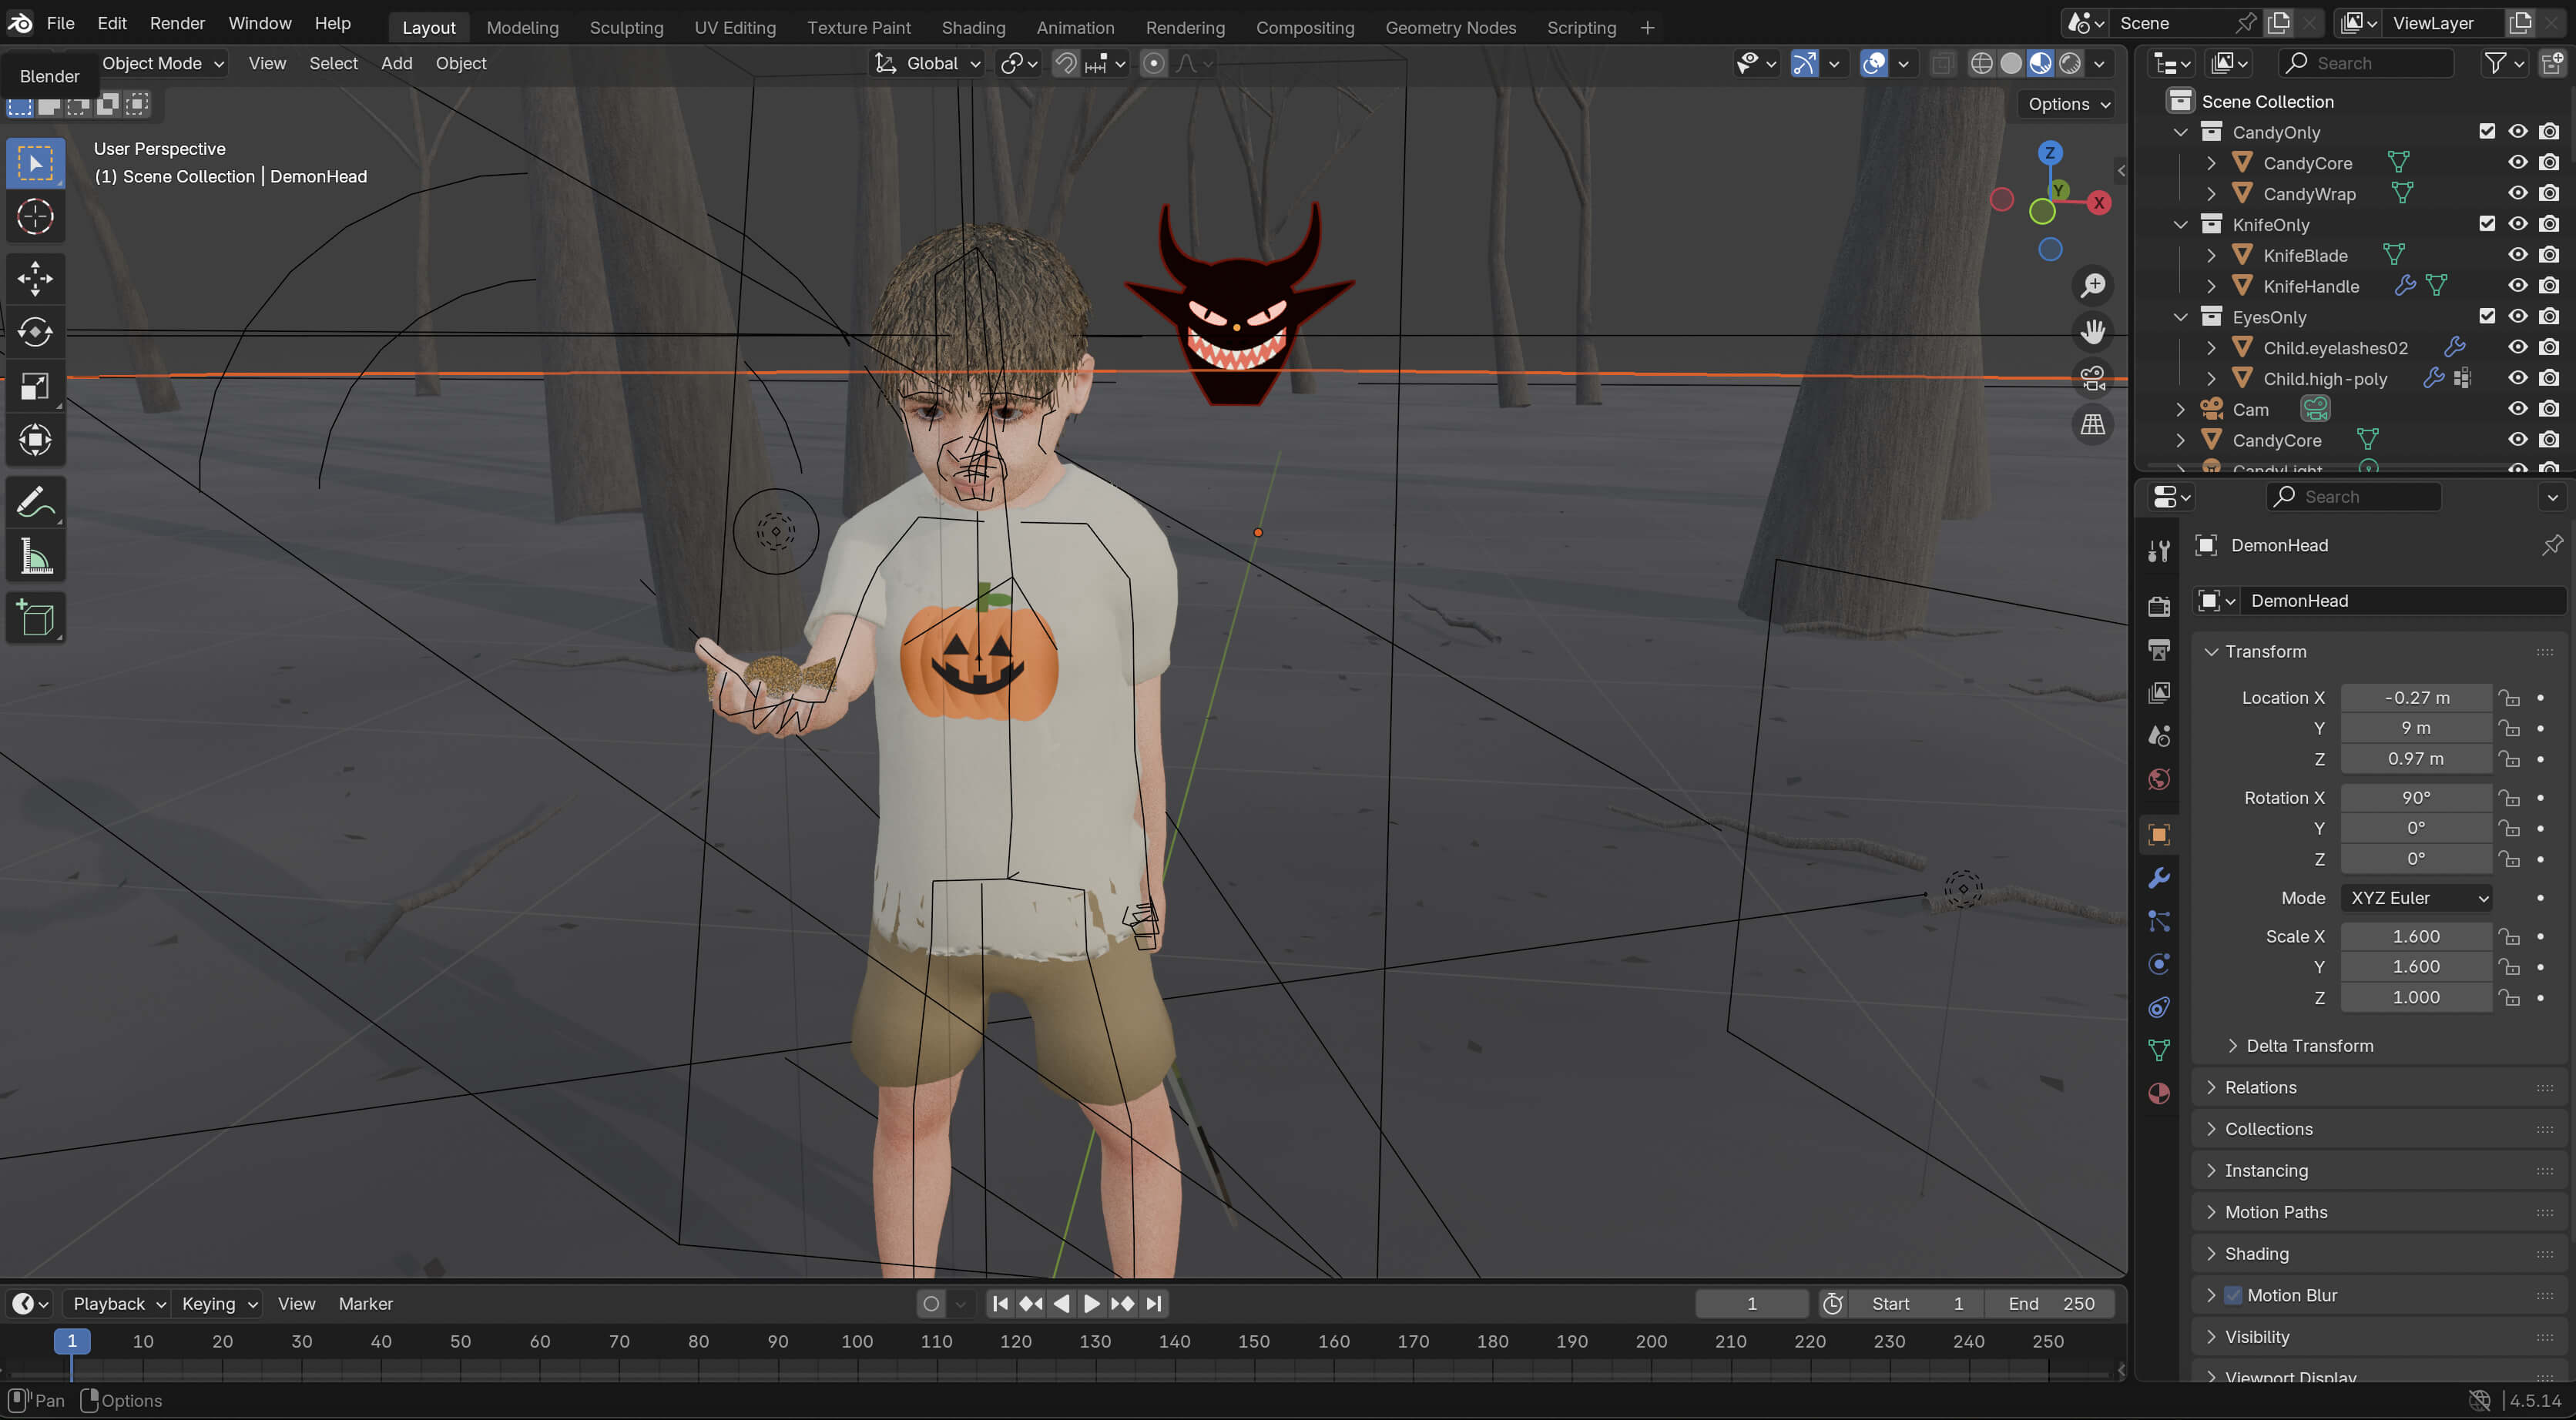Activate the Scale tool

click(35, 386)
